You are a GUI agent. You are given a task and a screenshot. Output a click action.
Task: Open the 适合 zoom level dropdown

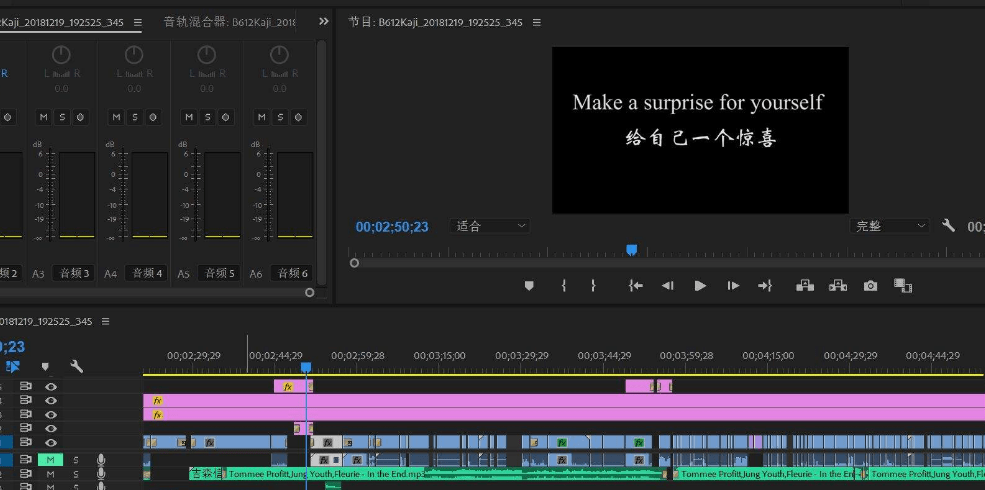(489, 226)
